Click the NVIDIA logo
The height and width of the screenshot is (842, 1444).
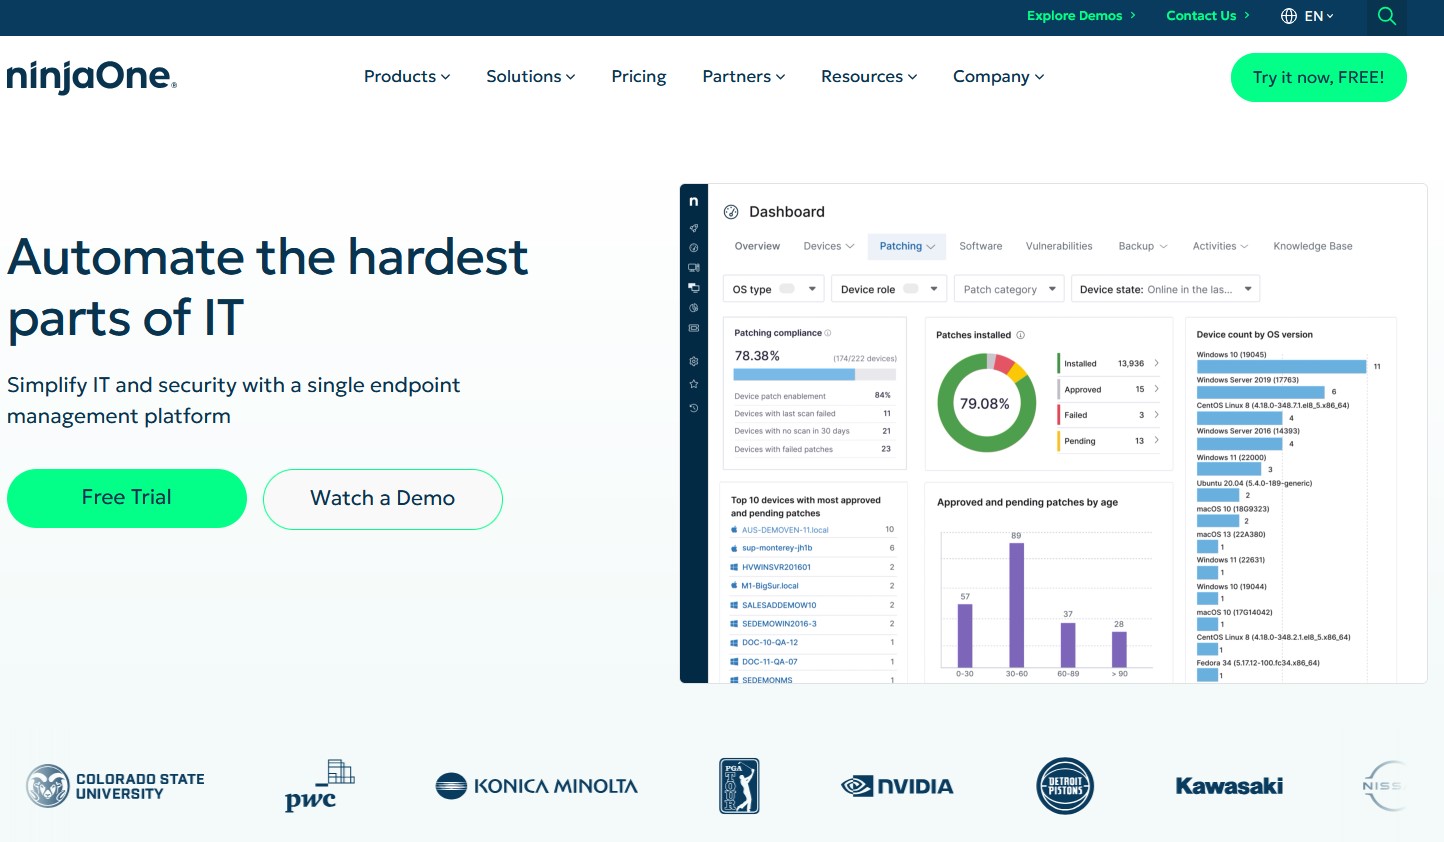tap(897, 786)
